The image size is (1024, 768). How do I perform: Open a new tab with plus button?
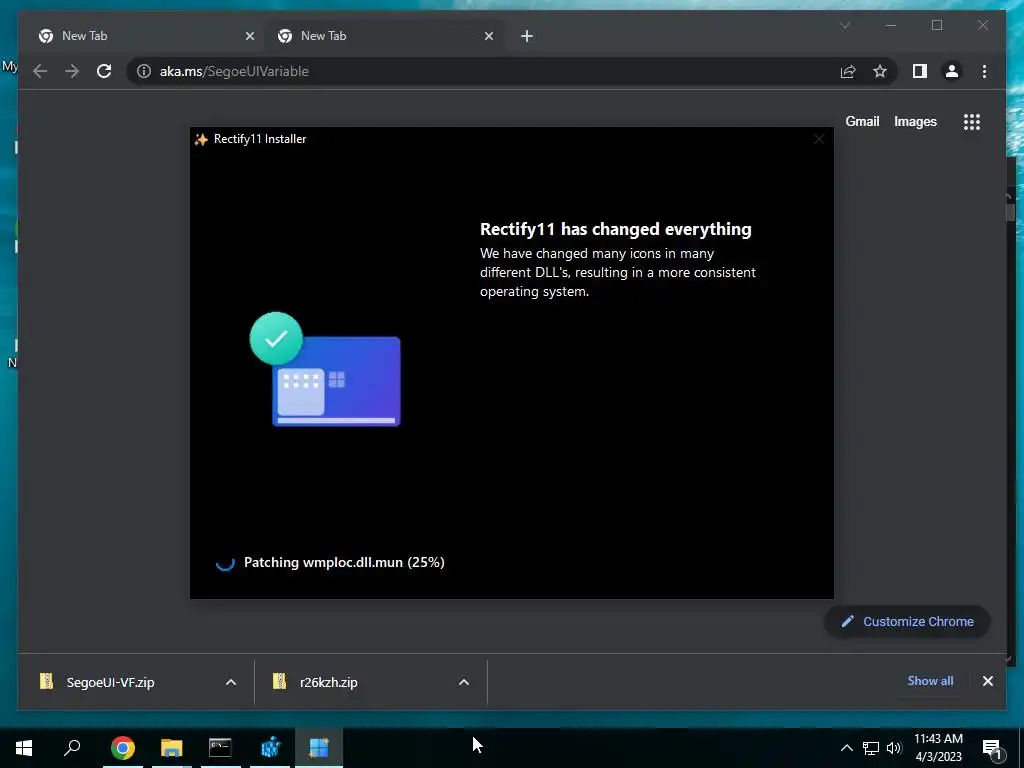click(x=526, y=36)
